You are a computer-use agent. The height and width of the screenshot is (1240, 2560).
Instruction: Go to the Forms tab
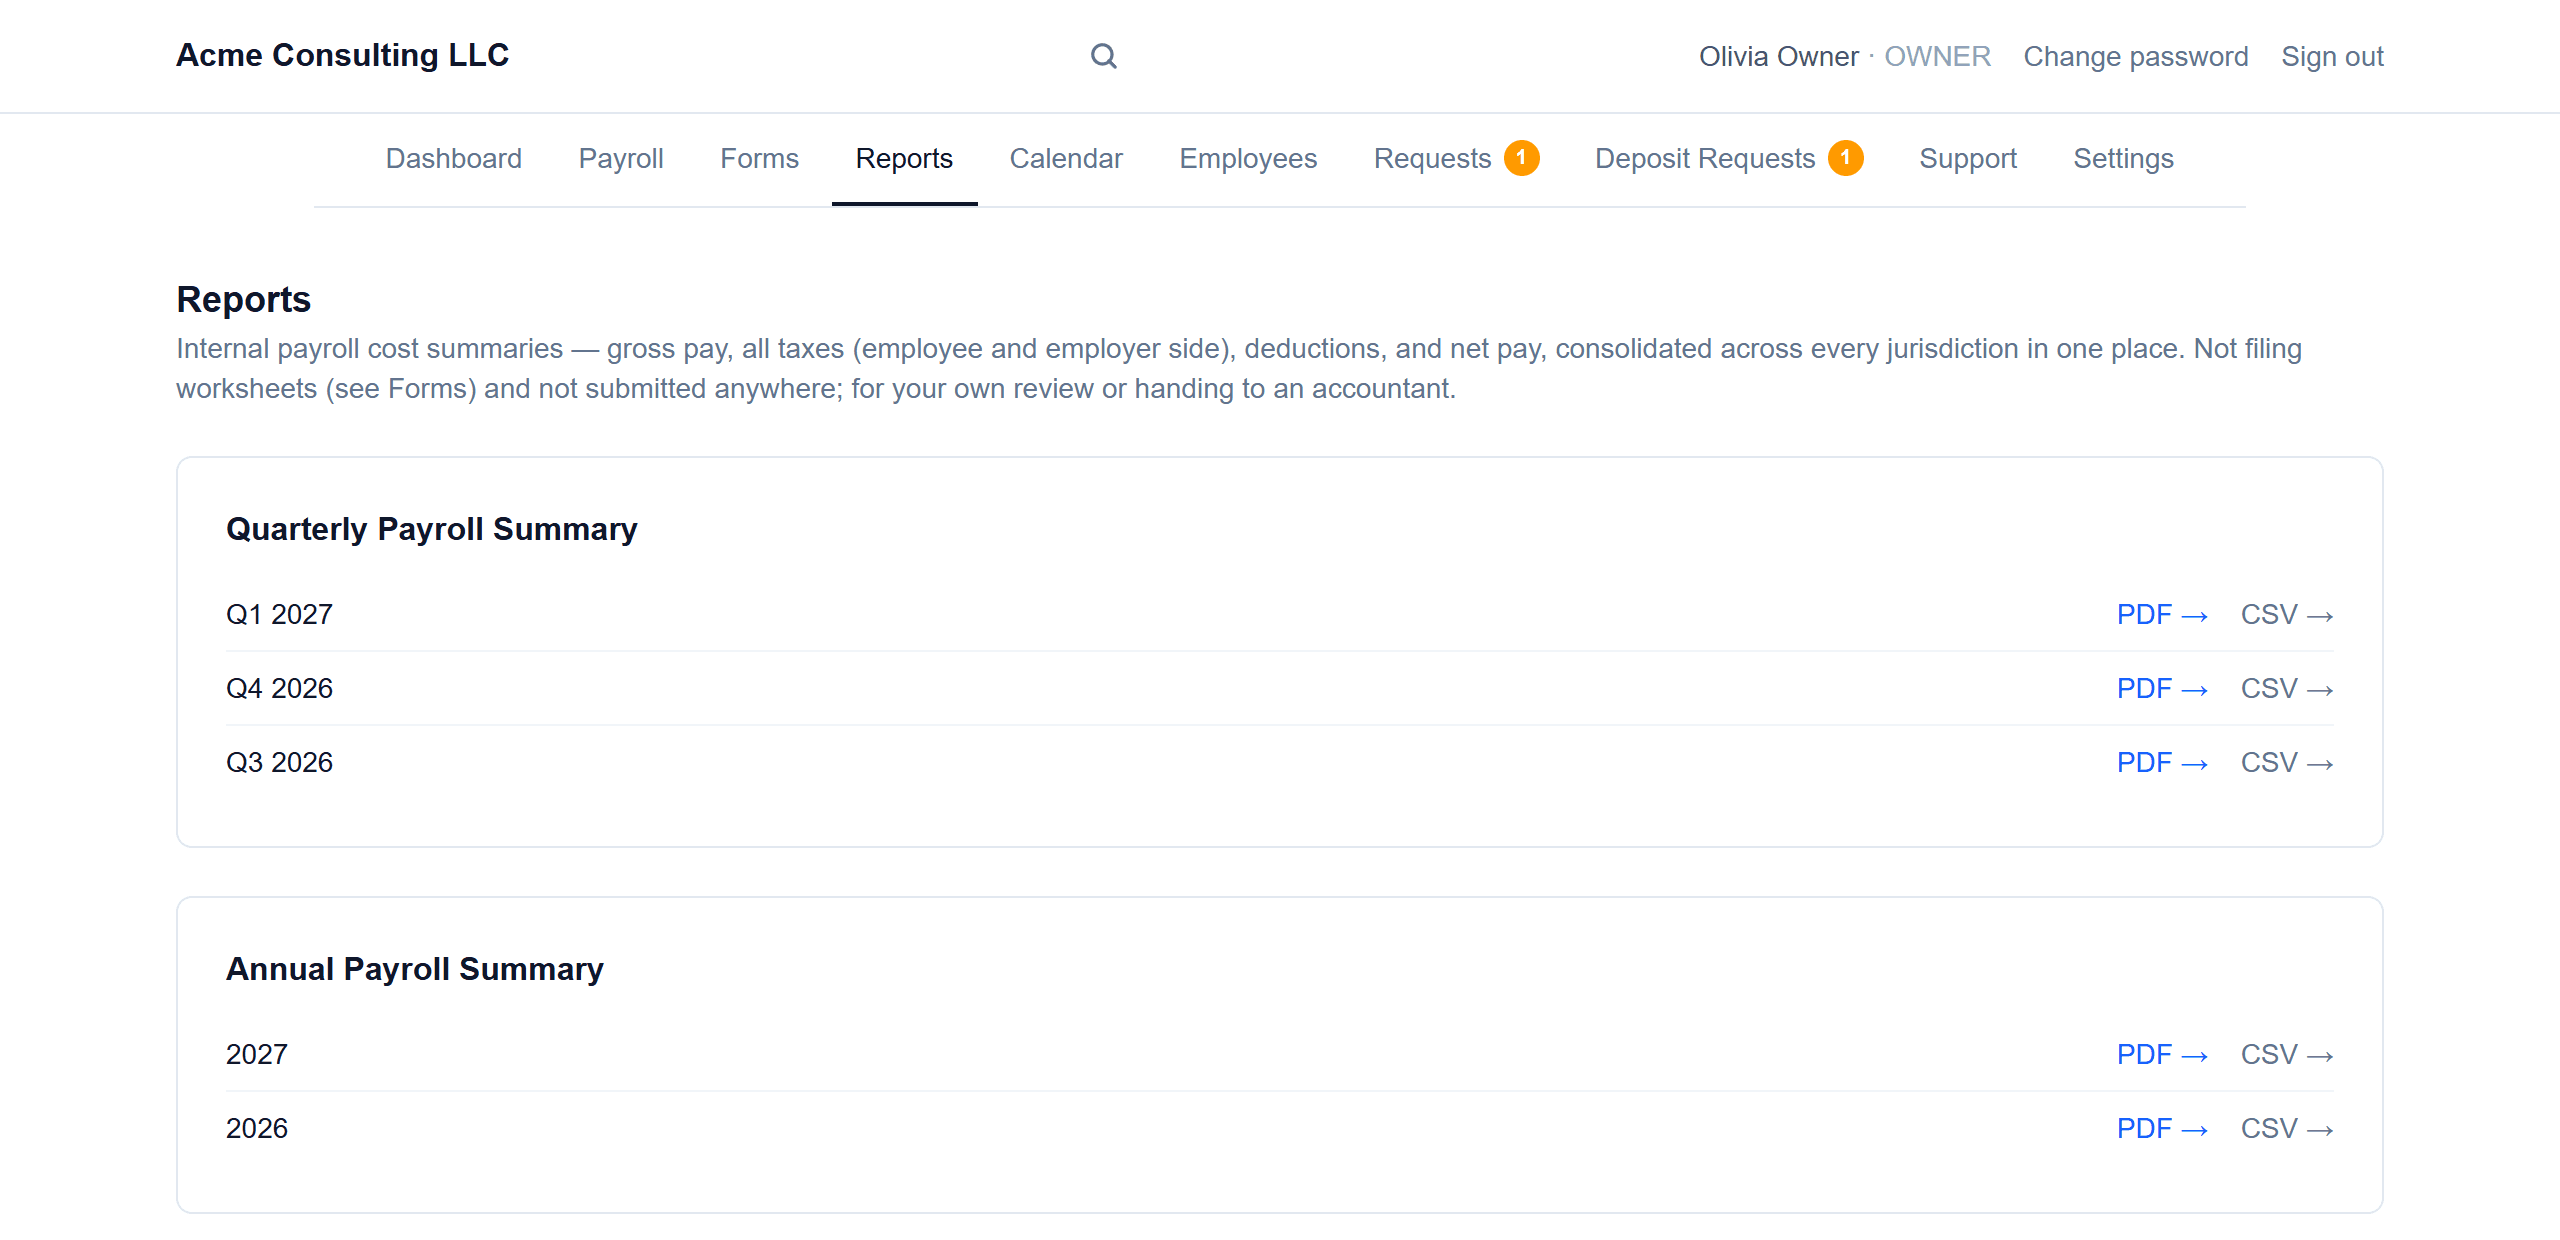click(759, 158)
